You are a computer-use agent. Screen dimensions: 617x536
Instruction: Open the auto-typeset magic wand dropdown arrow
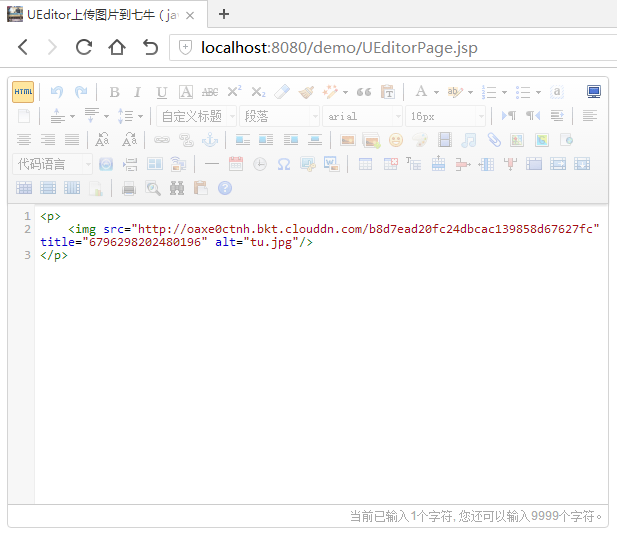pyautogui.click(x=345, y=92)
